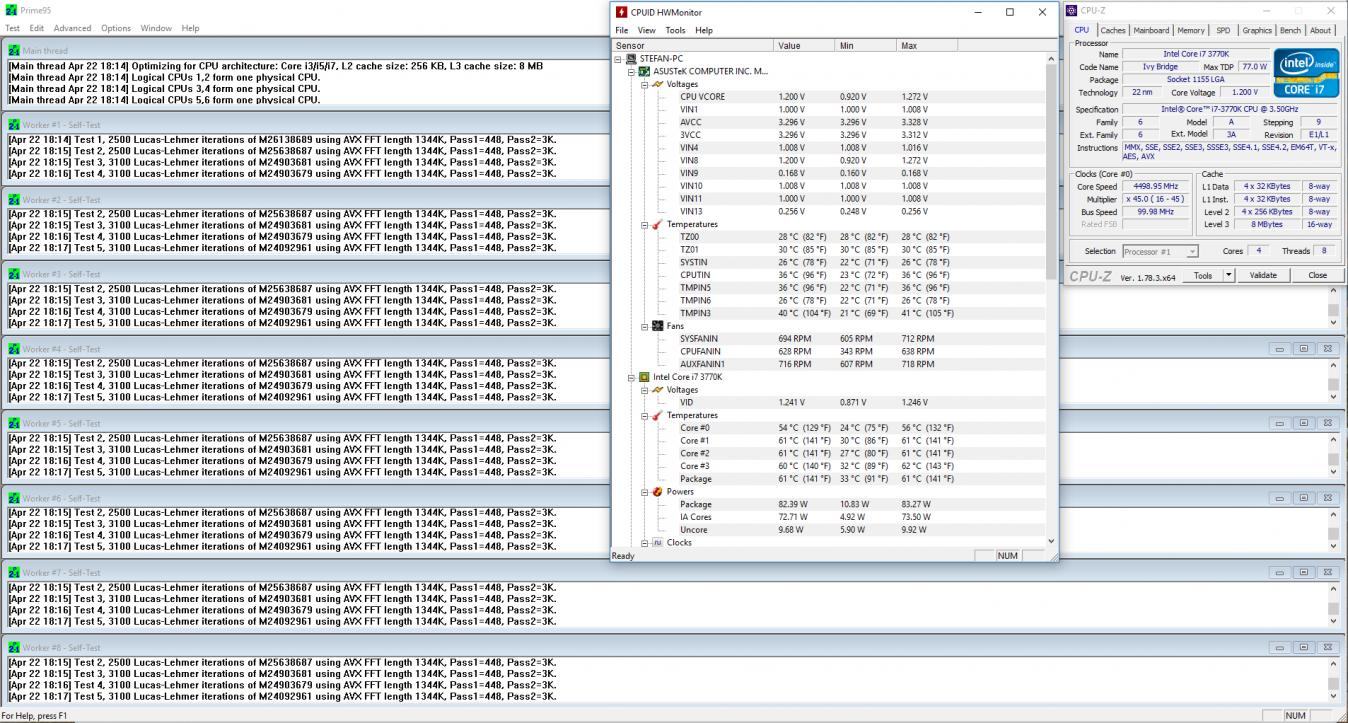This screenshot has height=723, width=1348.
Task: Click the Max column header in HWMonitor
Action: 927,45
